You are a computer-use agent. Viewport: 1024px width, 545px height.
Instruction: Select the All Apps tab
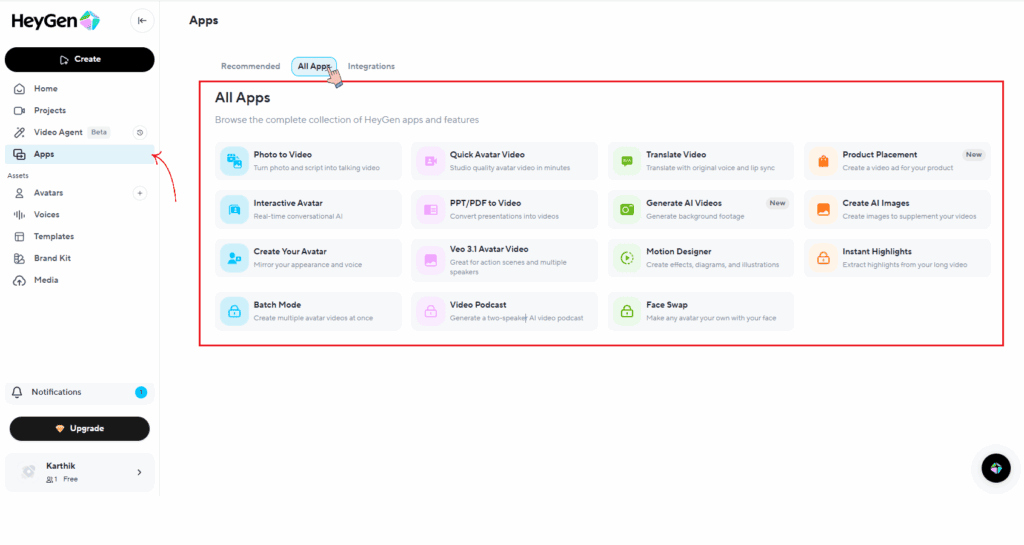314,67
